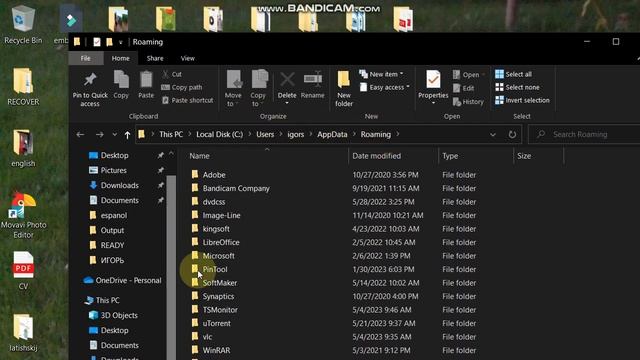Select Recycle Bin on desktop
The height and width of the screenshot is (360, 640).
[23, 24]
